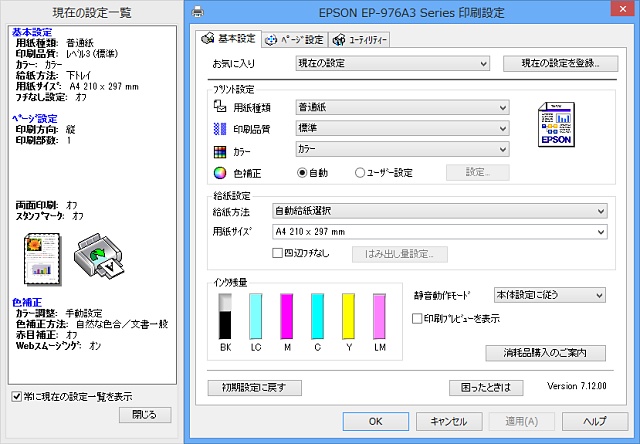Click the Version 7.12.00 text
Image resolution: width=640 pixels, height=444 pixels.
coord(577,386)
